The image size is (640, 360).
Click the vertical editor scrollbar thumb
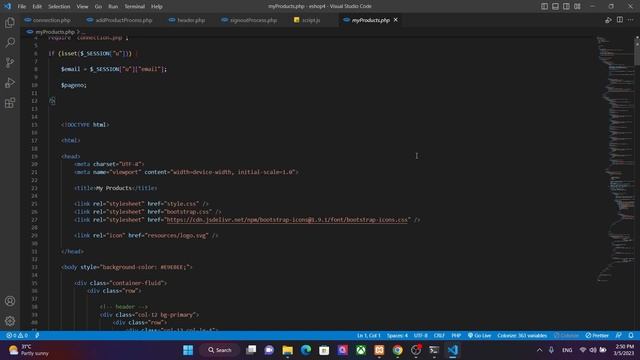pyautogui.click(x=637, y=51)
